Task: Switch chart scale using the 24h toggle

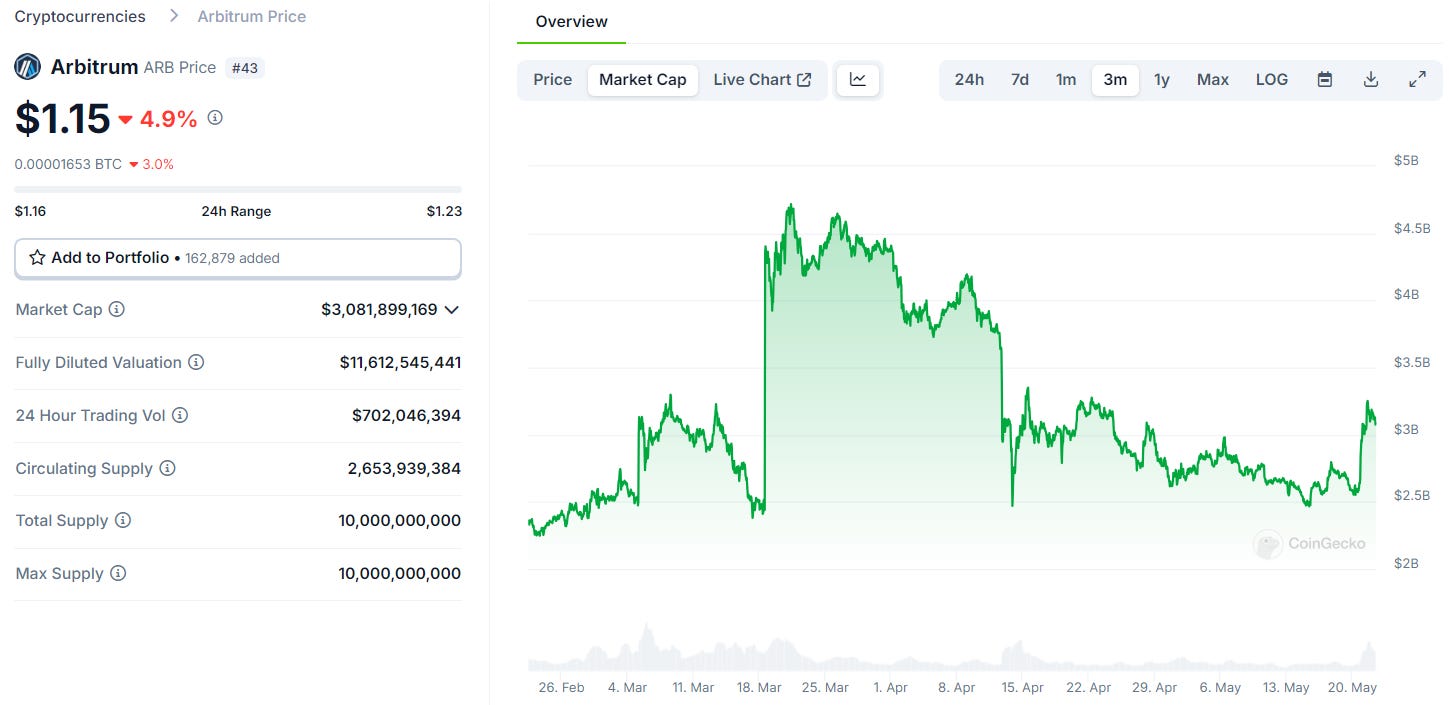Action: [x=968, y=79]
